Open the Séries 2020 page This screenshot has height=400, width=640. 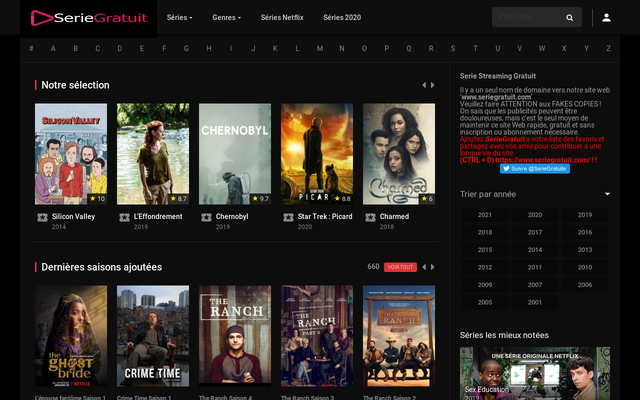[x=342, y=18]
